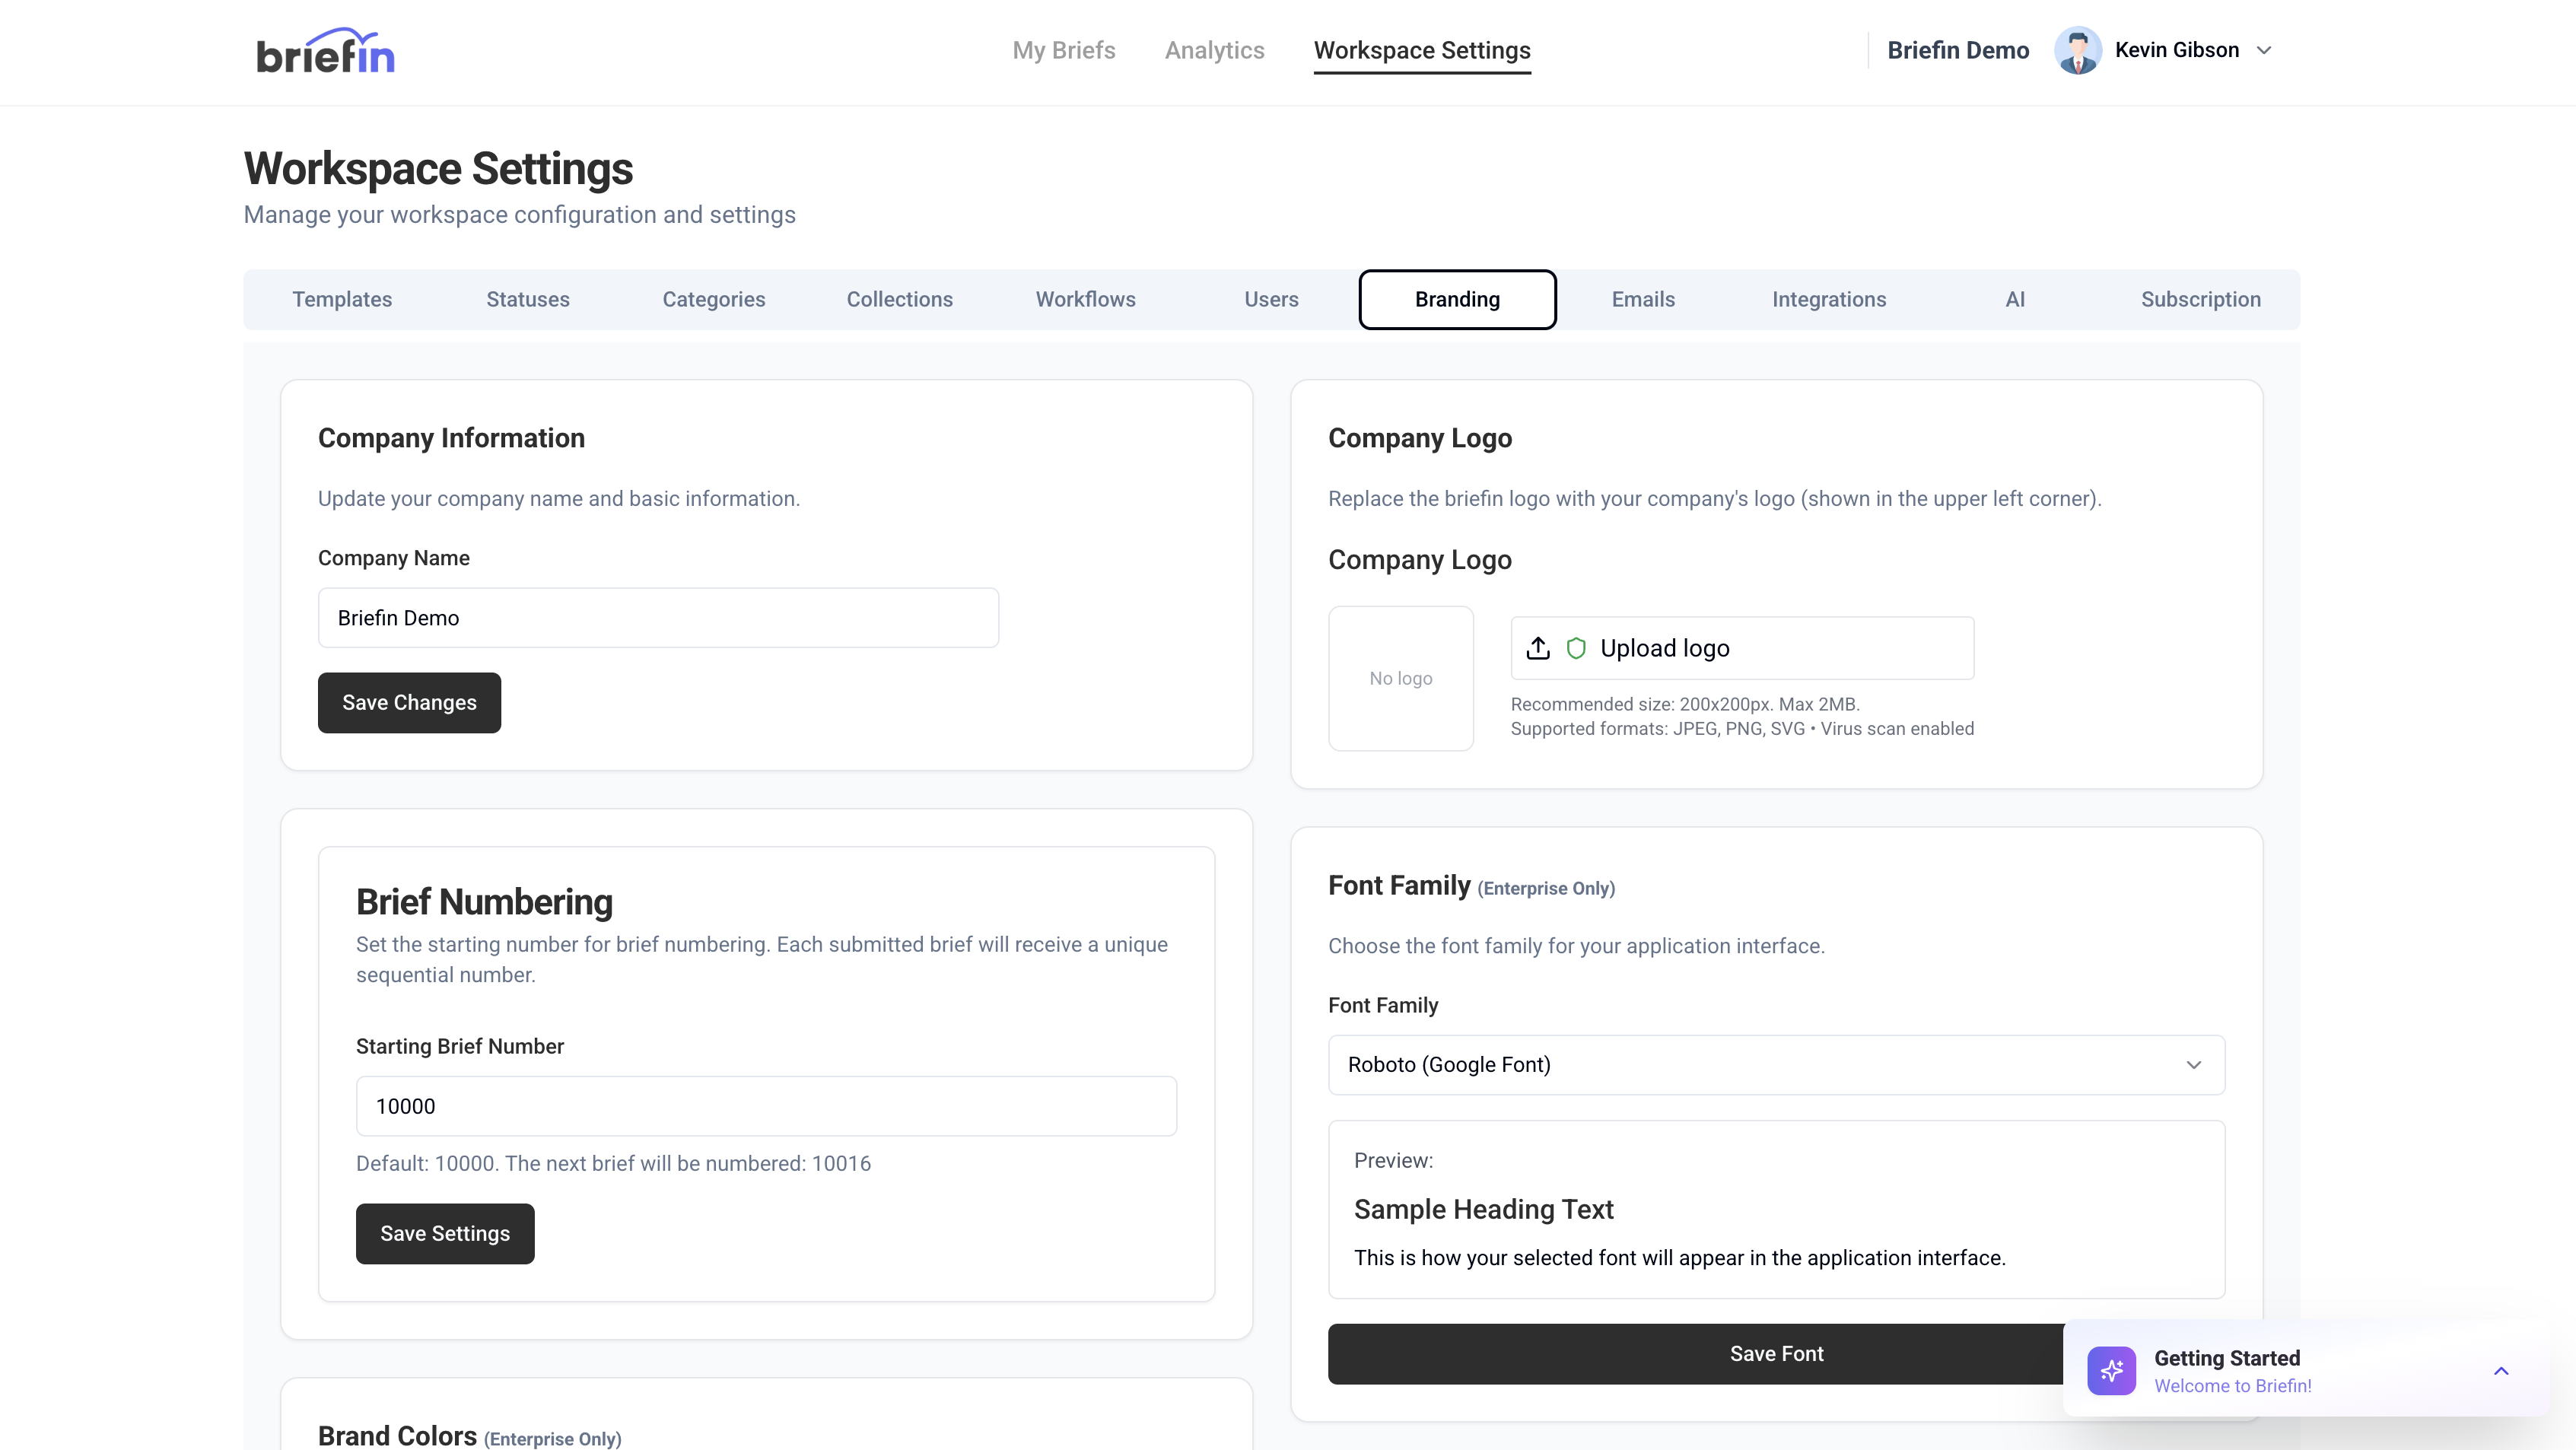The image size is (2576, 1450).
Task: Click the upload arrow icon
Action: [1538, 648]
